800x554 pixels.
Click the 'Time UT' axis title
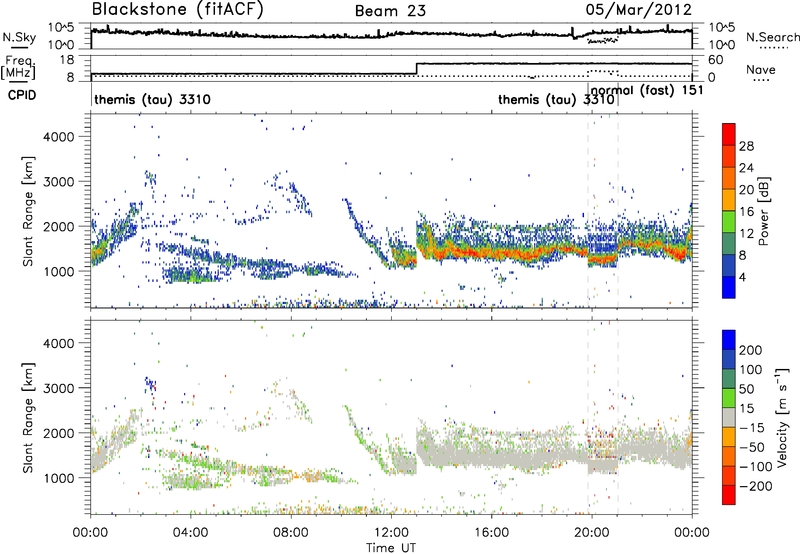pyautogui.click(x=391, y=548)
